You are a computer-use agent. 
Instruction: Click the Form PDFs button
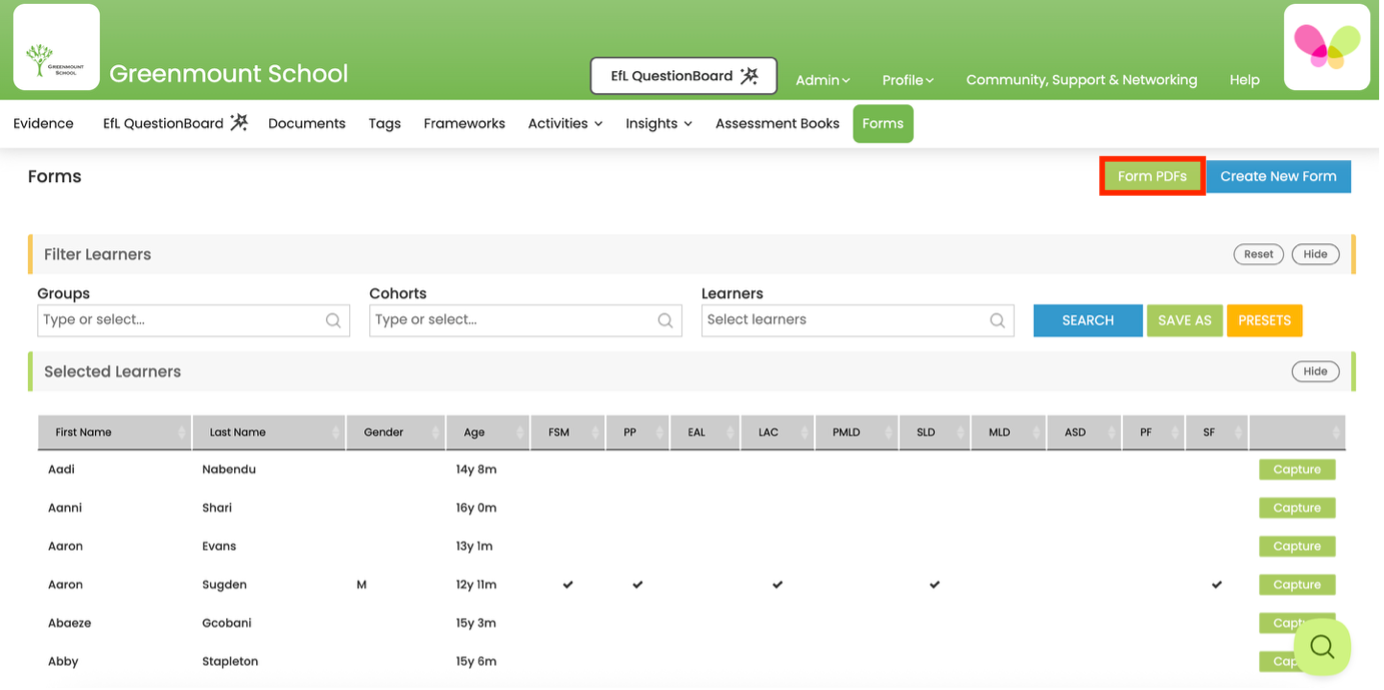(x=1151, y=176)
